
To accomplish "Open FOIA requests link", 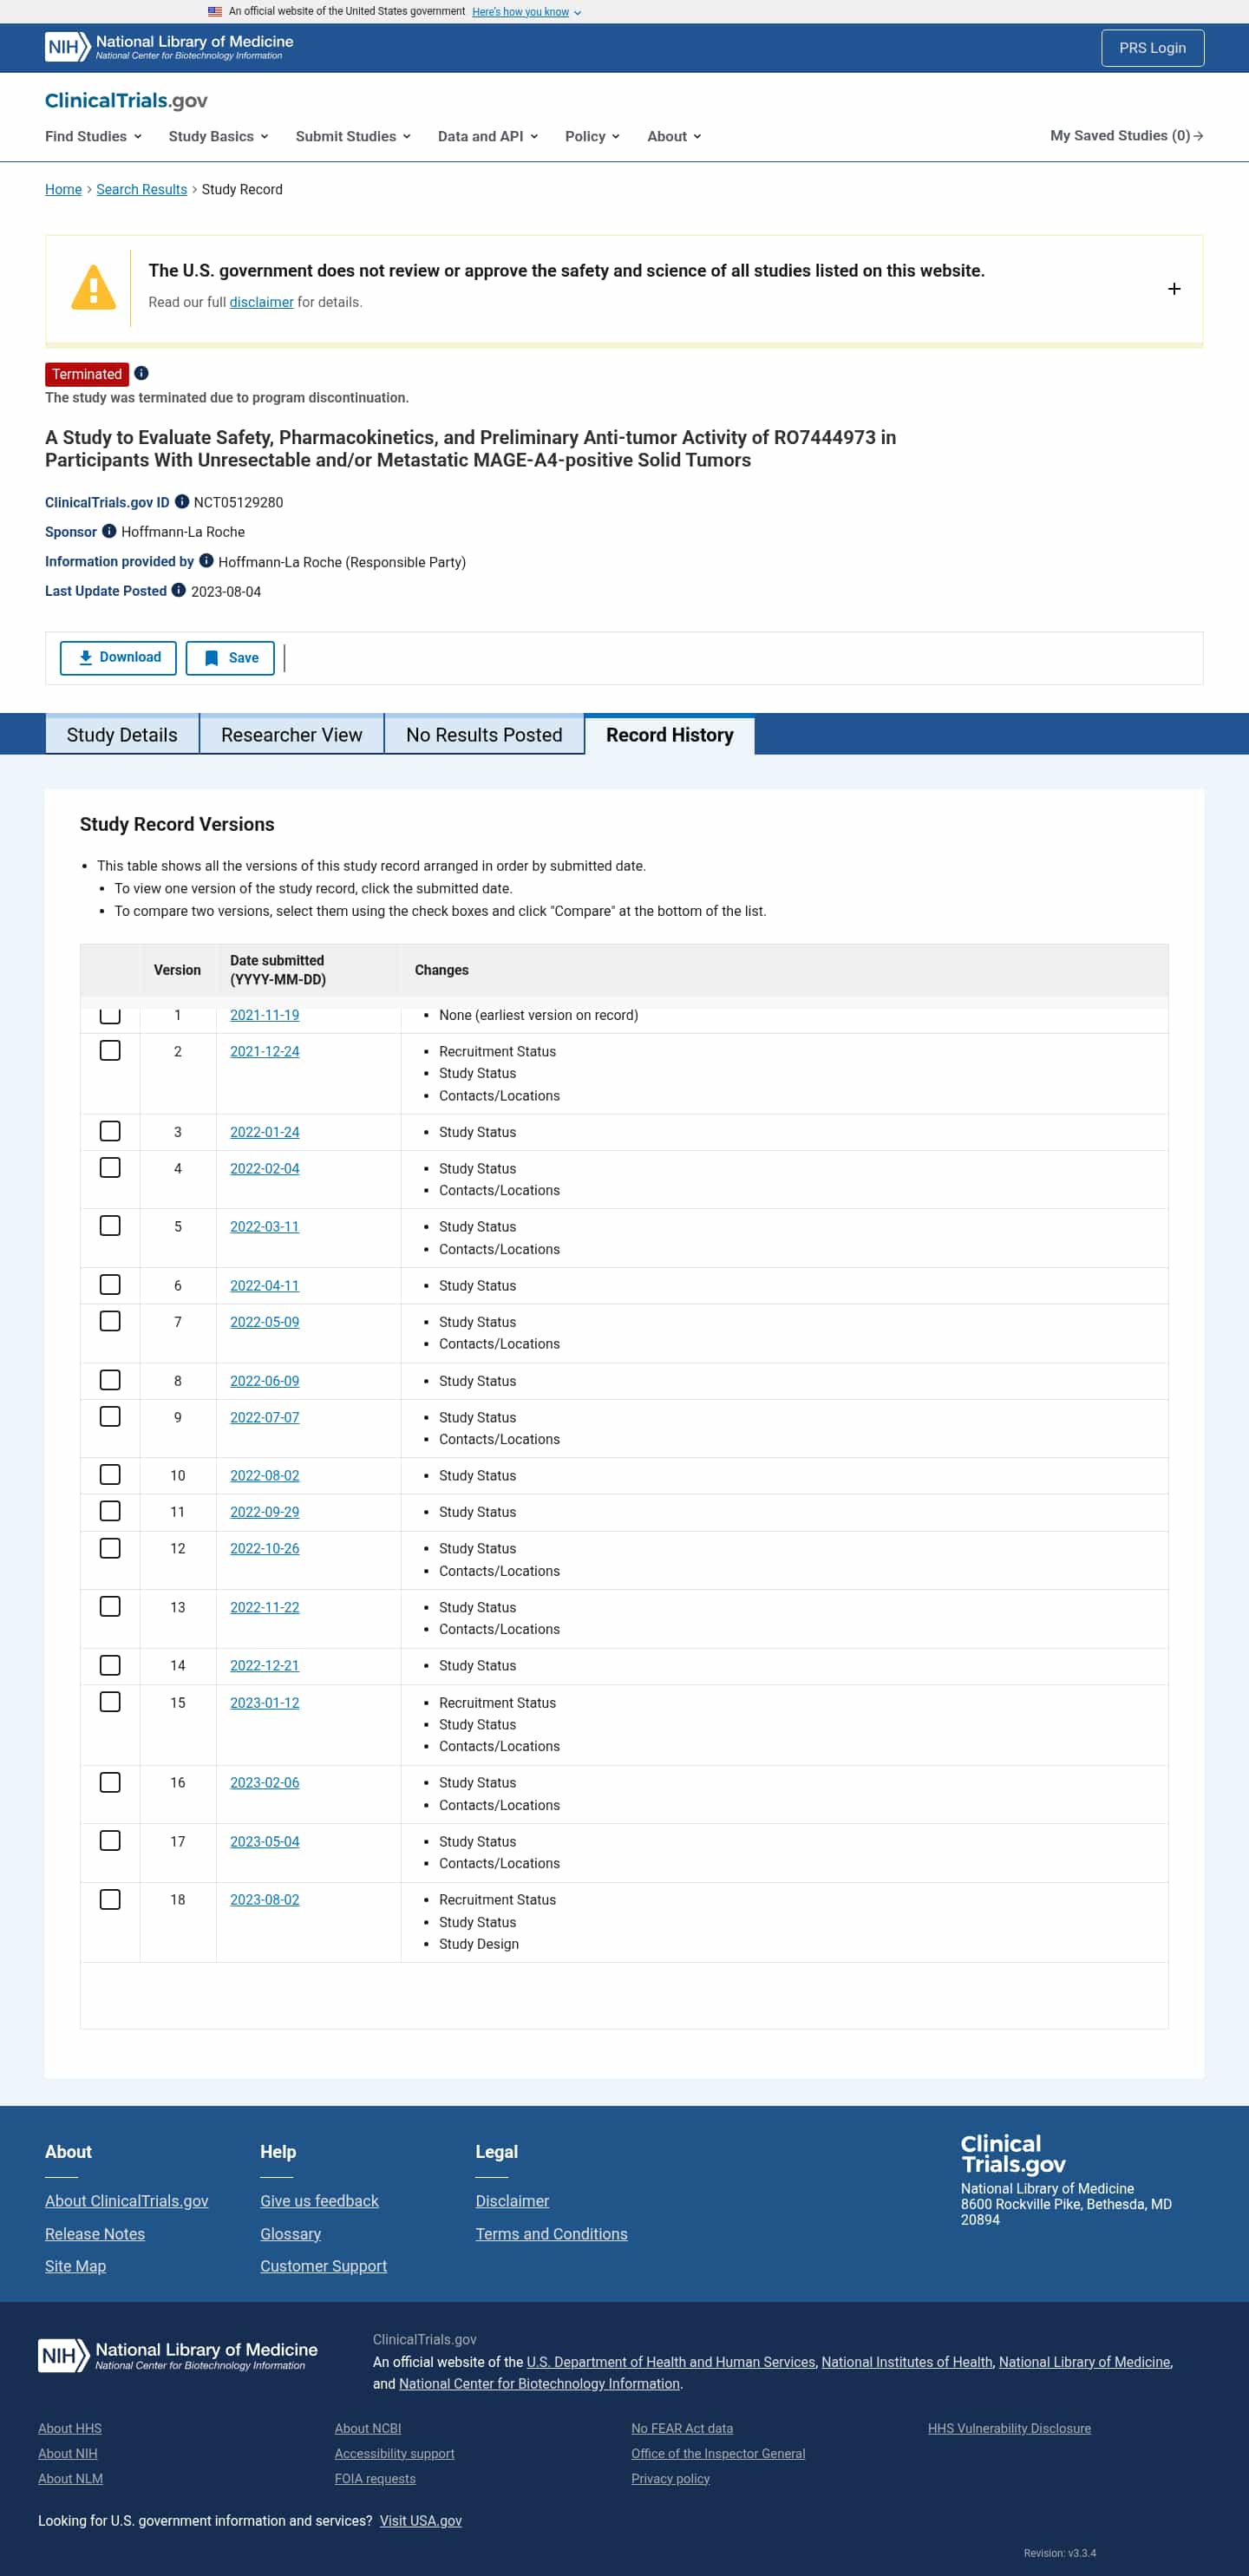I will [375, 2478].
